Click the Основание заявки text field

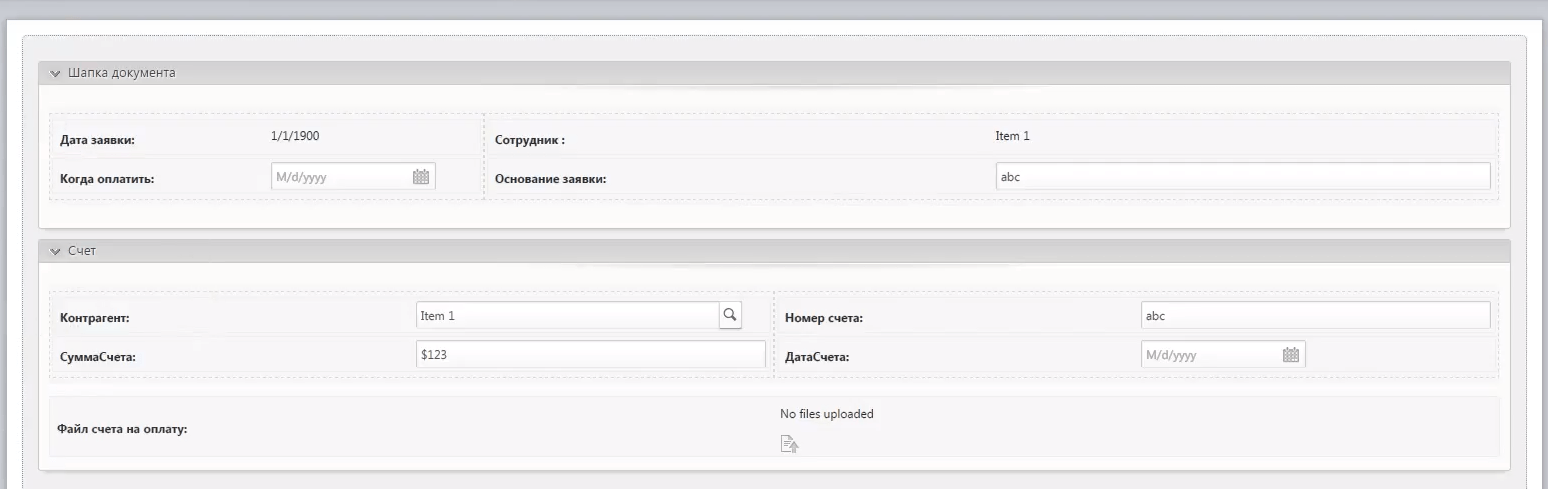click(x=1242, y=177)
